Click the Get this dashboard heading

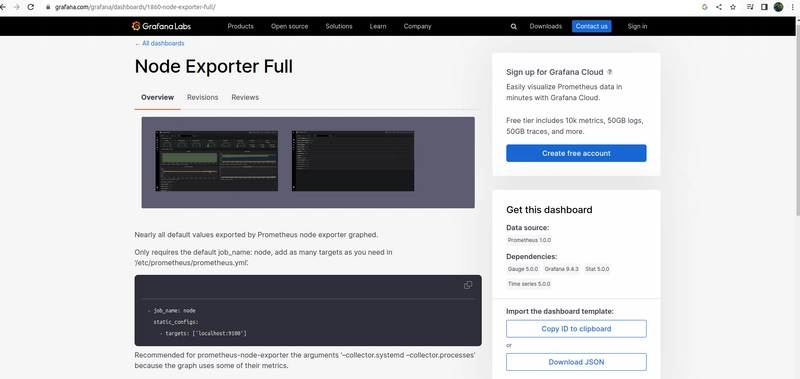[x=549, y=210]
